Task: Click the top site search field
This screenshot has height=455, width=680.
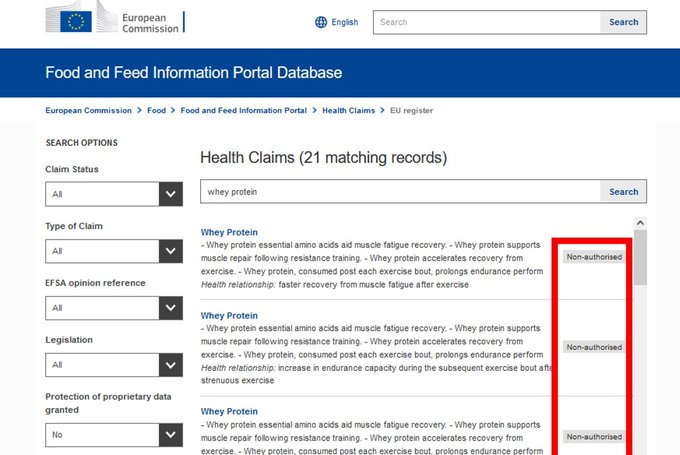Action: pyautogui.click(x=486, y=22)
